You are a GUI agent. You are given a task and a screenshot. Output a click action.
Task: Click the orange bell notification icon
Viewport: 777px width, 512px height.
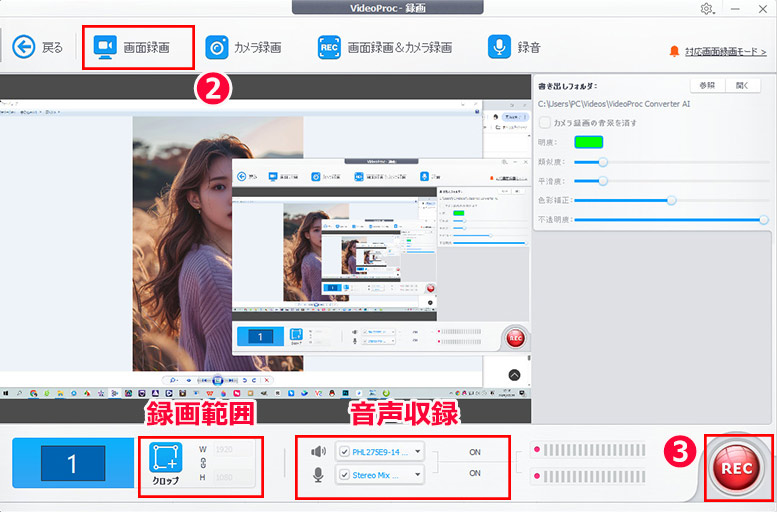coord(676,50)
